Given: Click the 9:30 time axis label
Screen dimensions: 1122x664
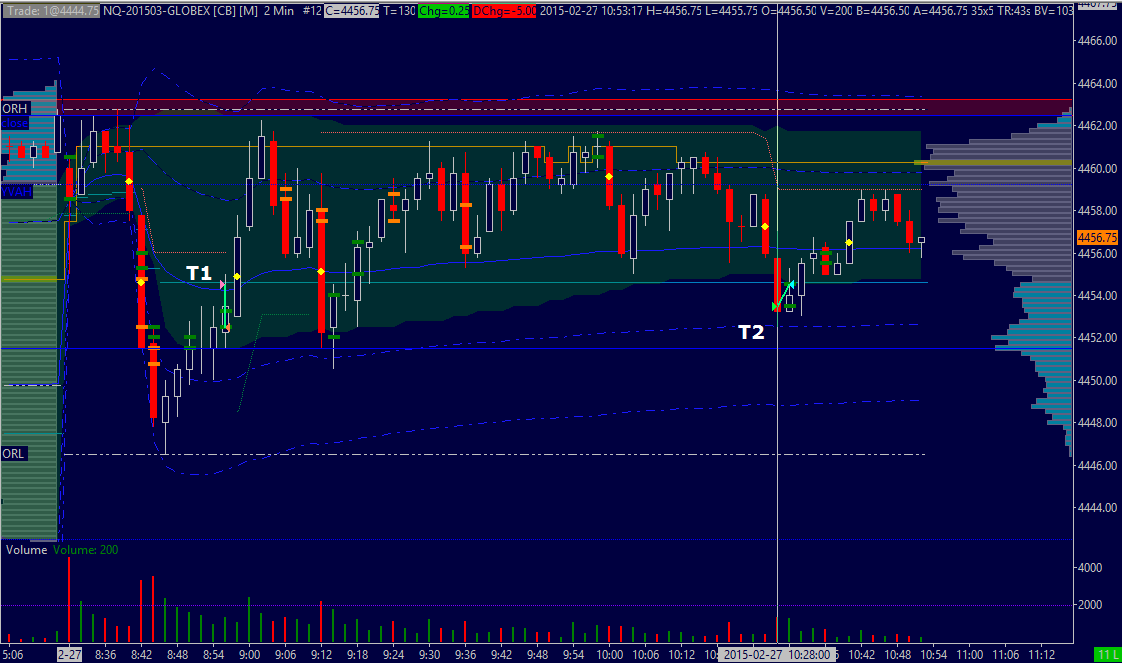Looking at the screenshot, I should (429, 654).
